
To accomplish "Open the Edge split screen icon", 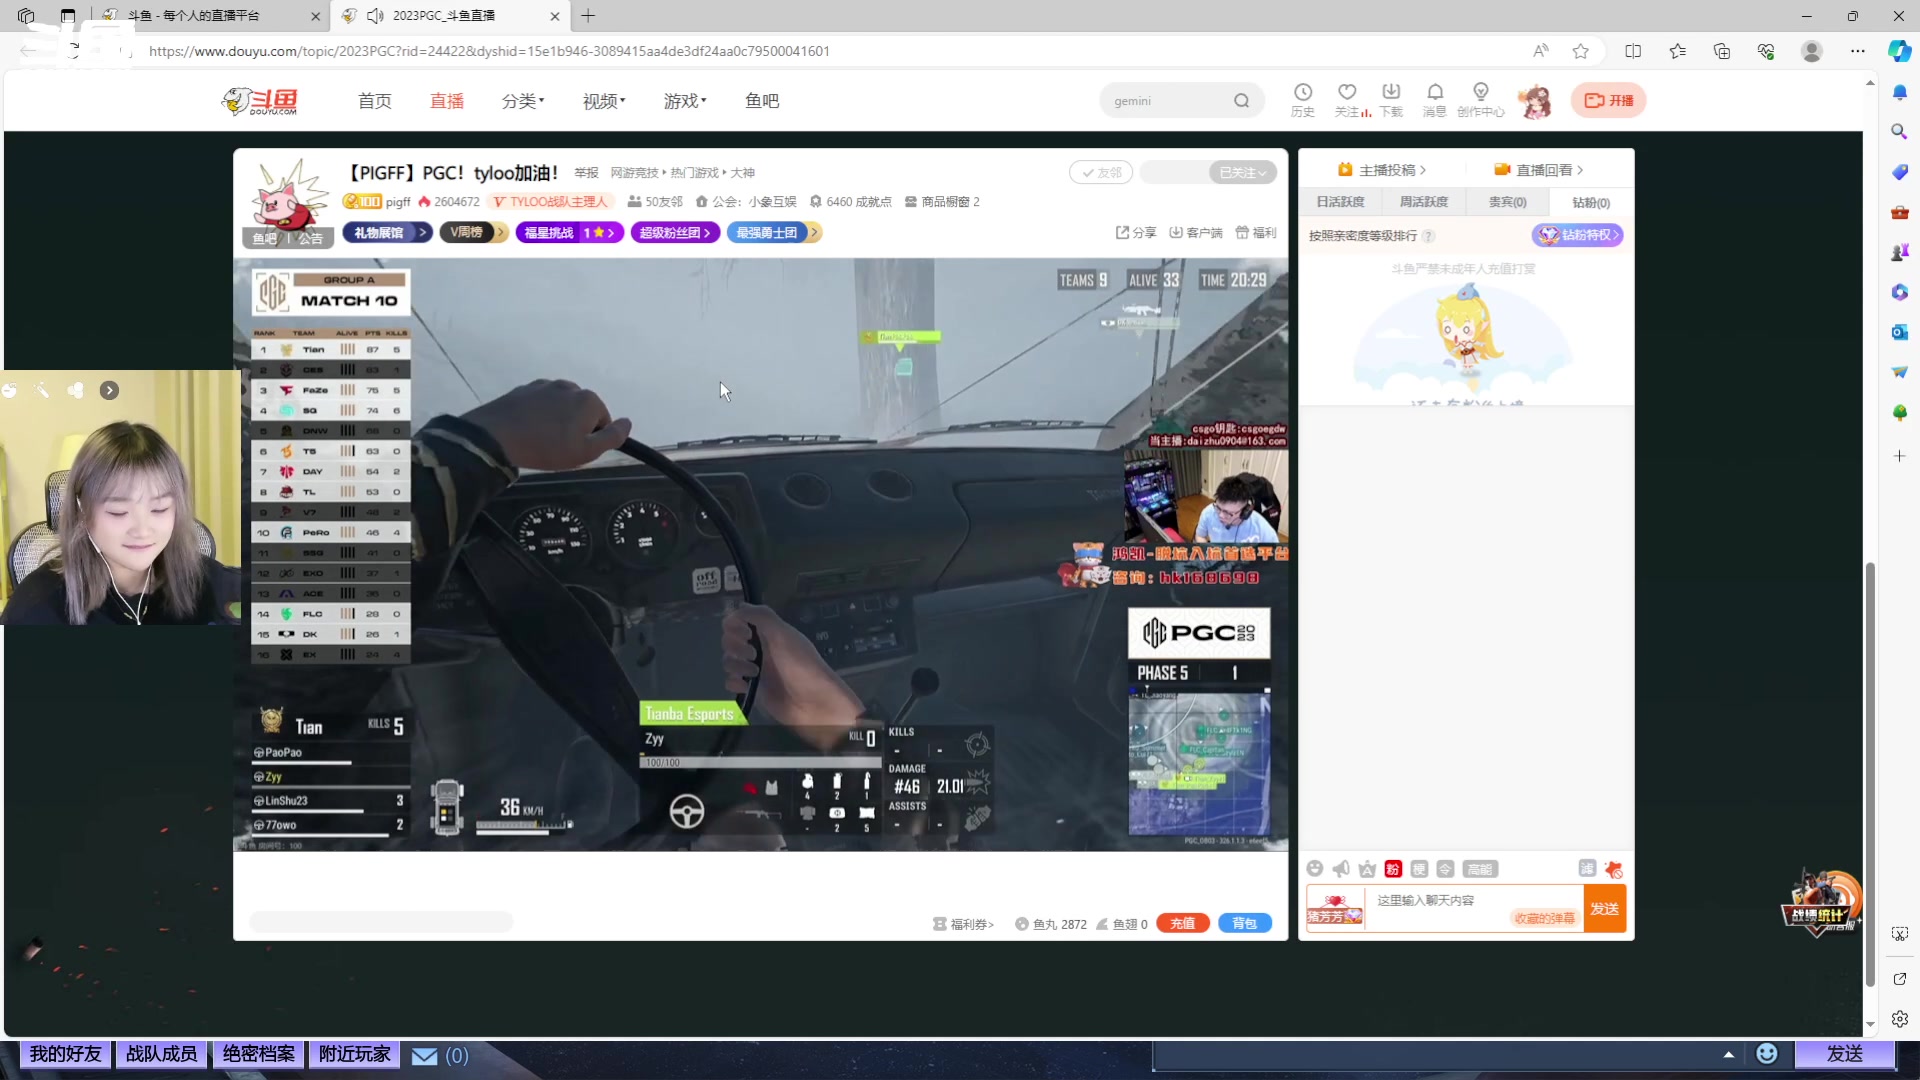I will (x=1633, y=51).
